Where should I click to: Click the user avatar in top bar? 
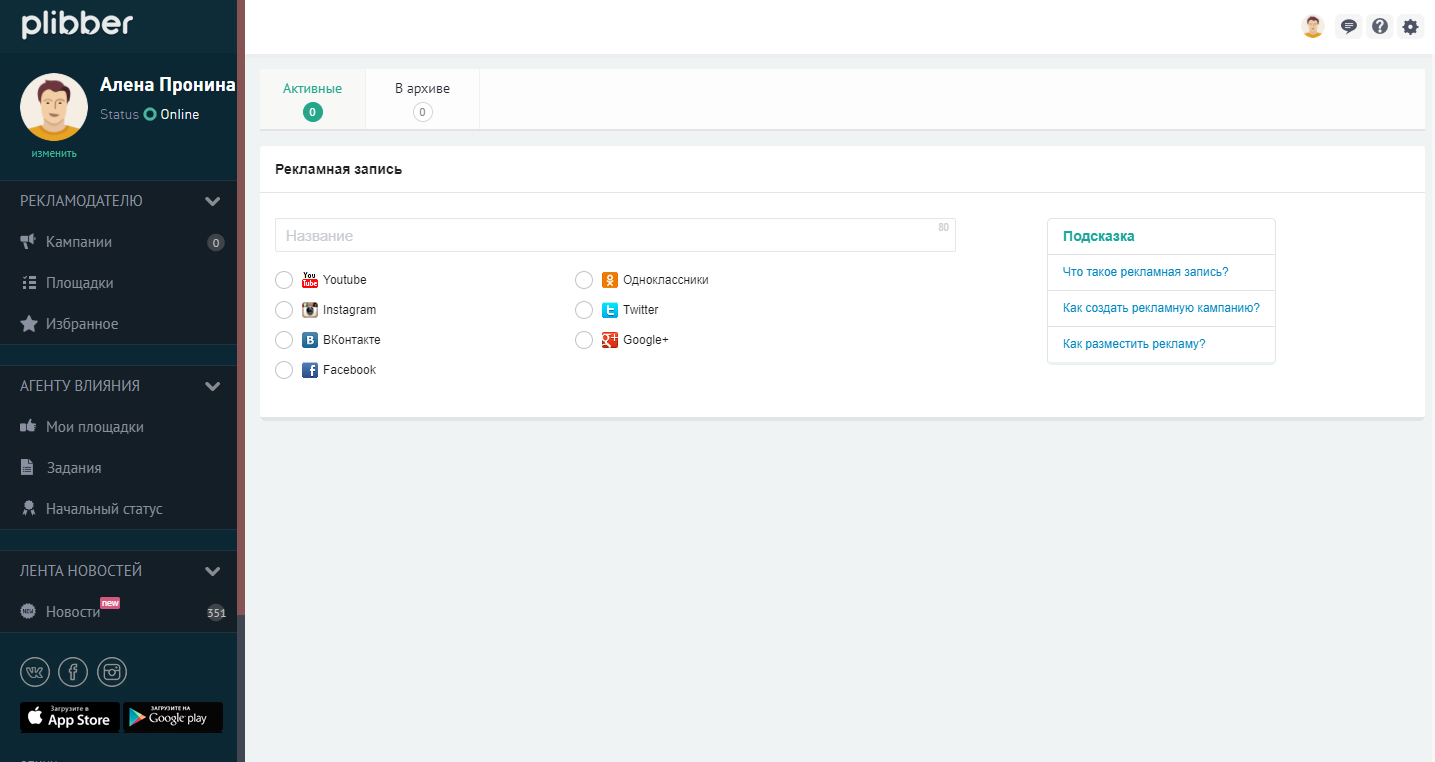tap(1312, 27)
